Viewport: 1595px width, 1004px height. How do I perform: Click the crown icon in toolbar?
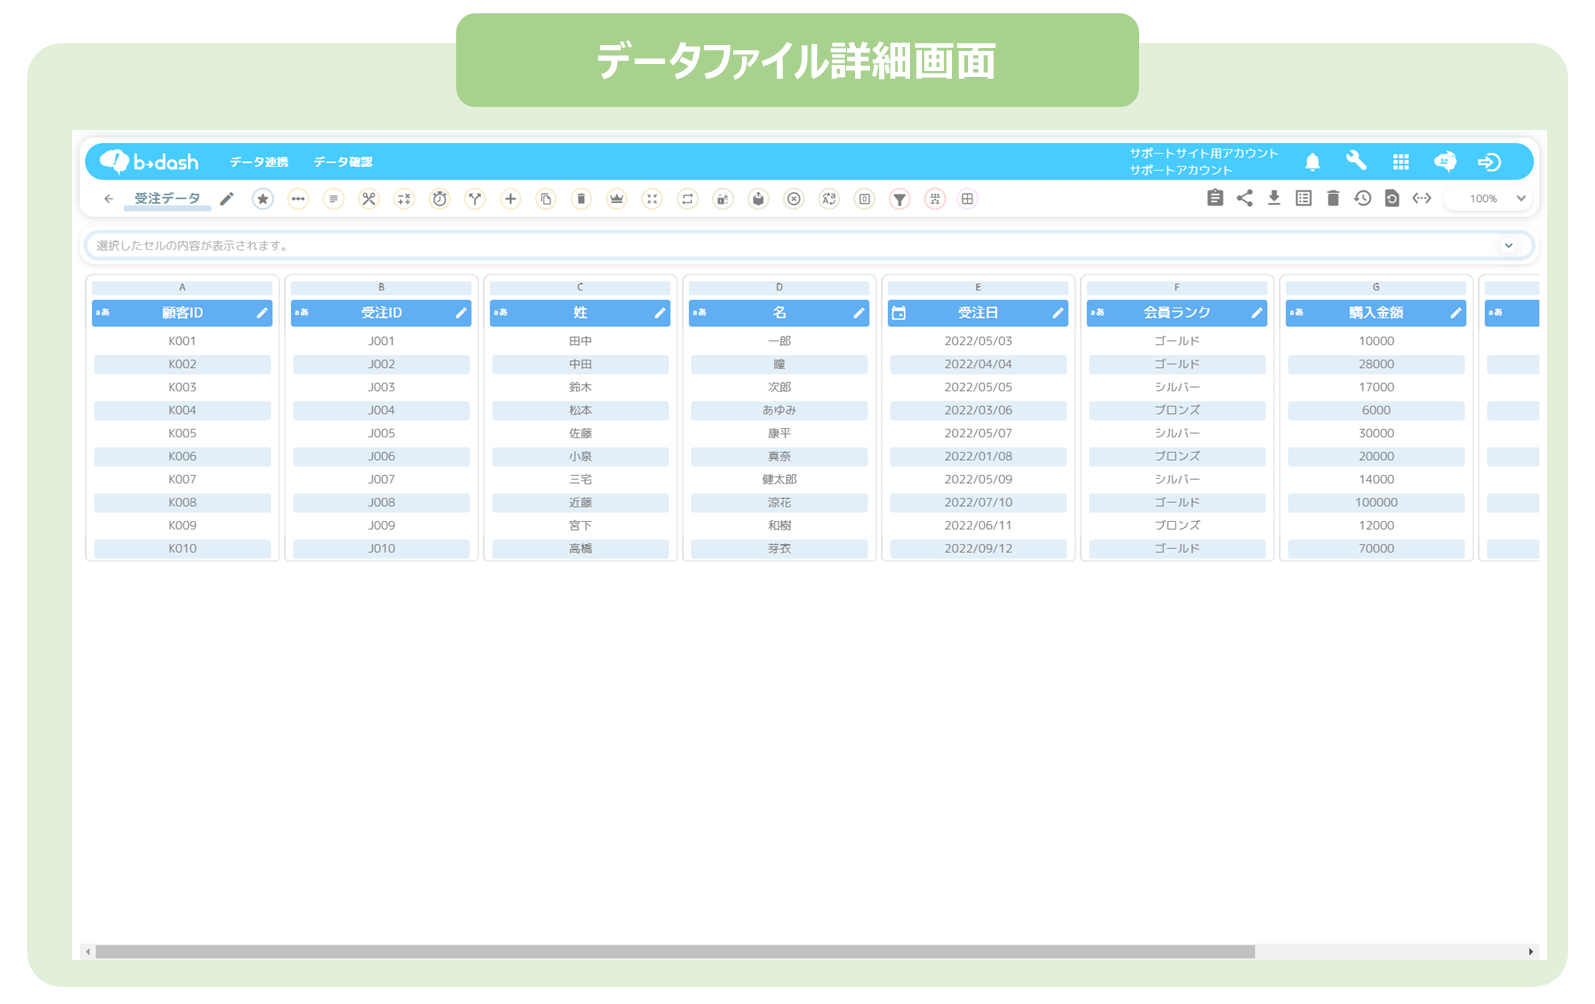pos(616,199)
